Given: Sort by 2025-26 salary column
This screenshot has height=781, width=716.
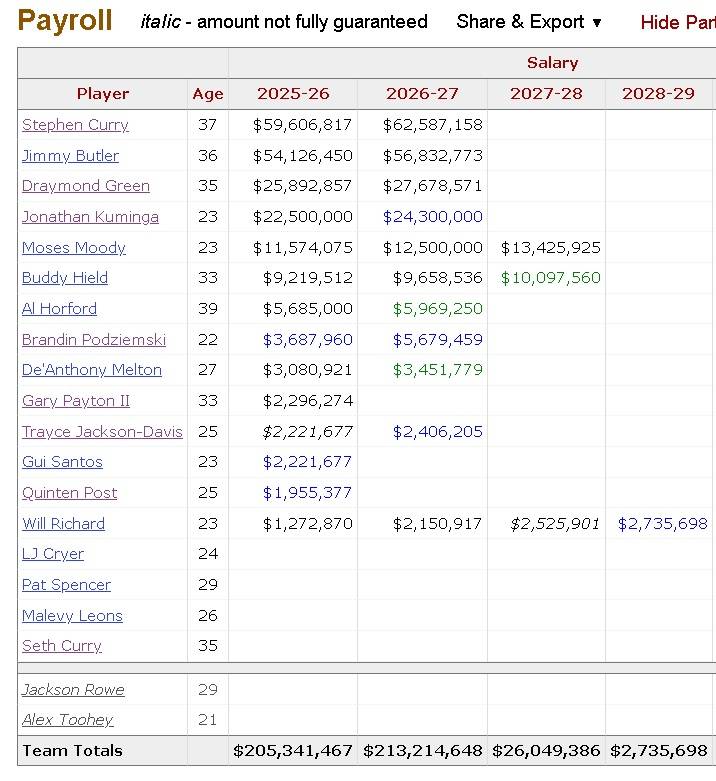Looking at the screenshot, I should pos(293,94).
